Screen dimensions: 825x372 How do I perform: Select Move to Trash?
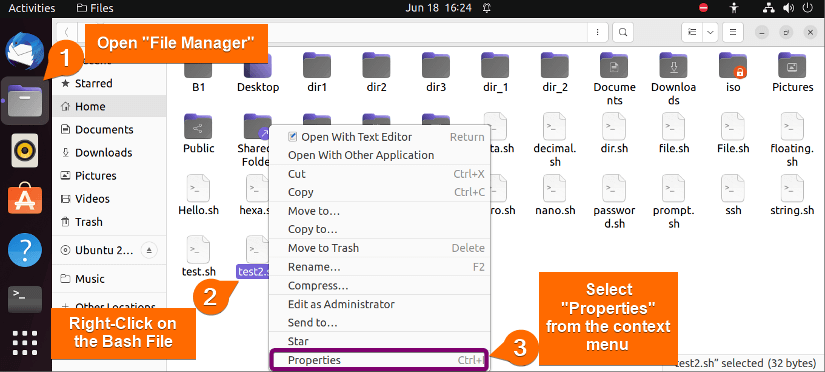379,248
